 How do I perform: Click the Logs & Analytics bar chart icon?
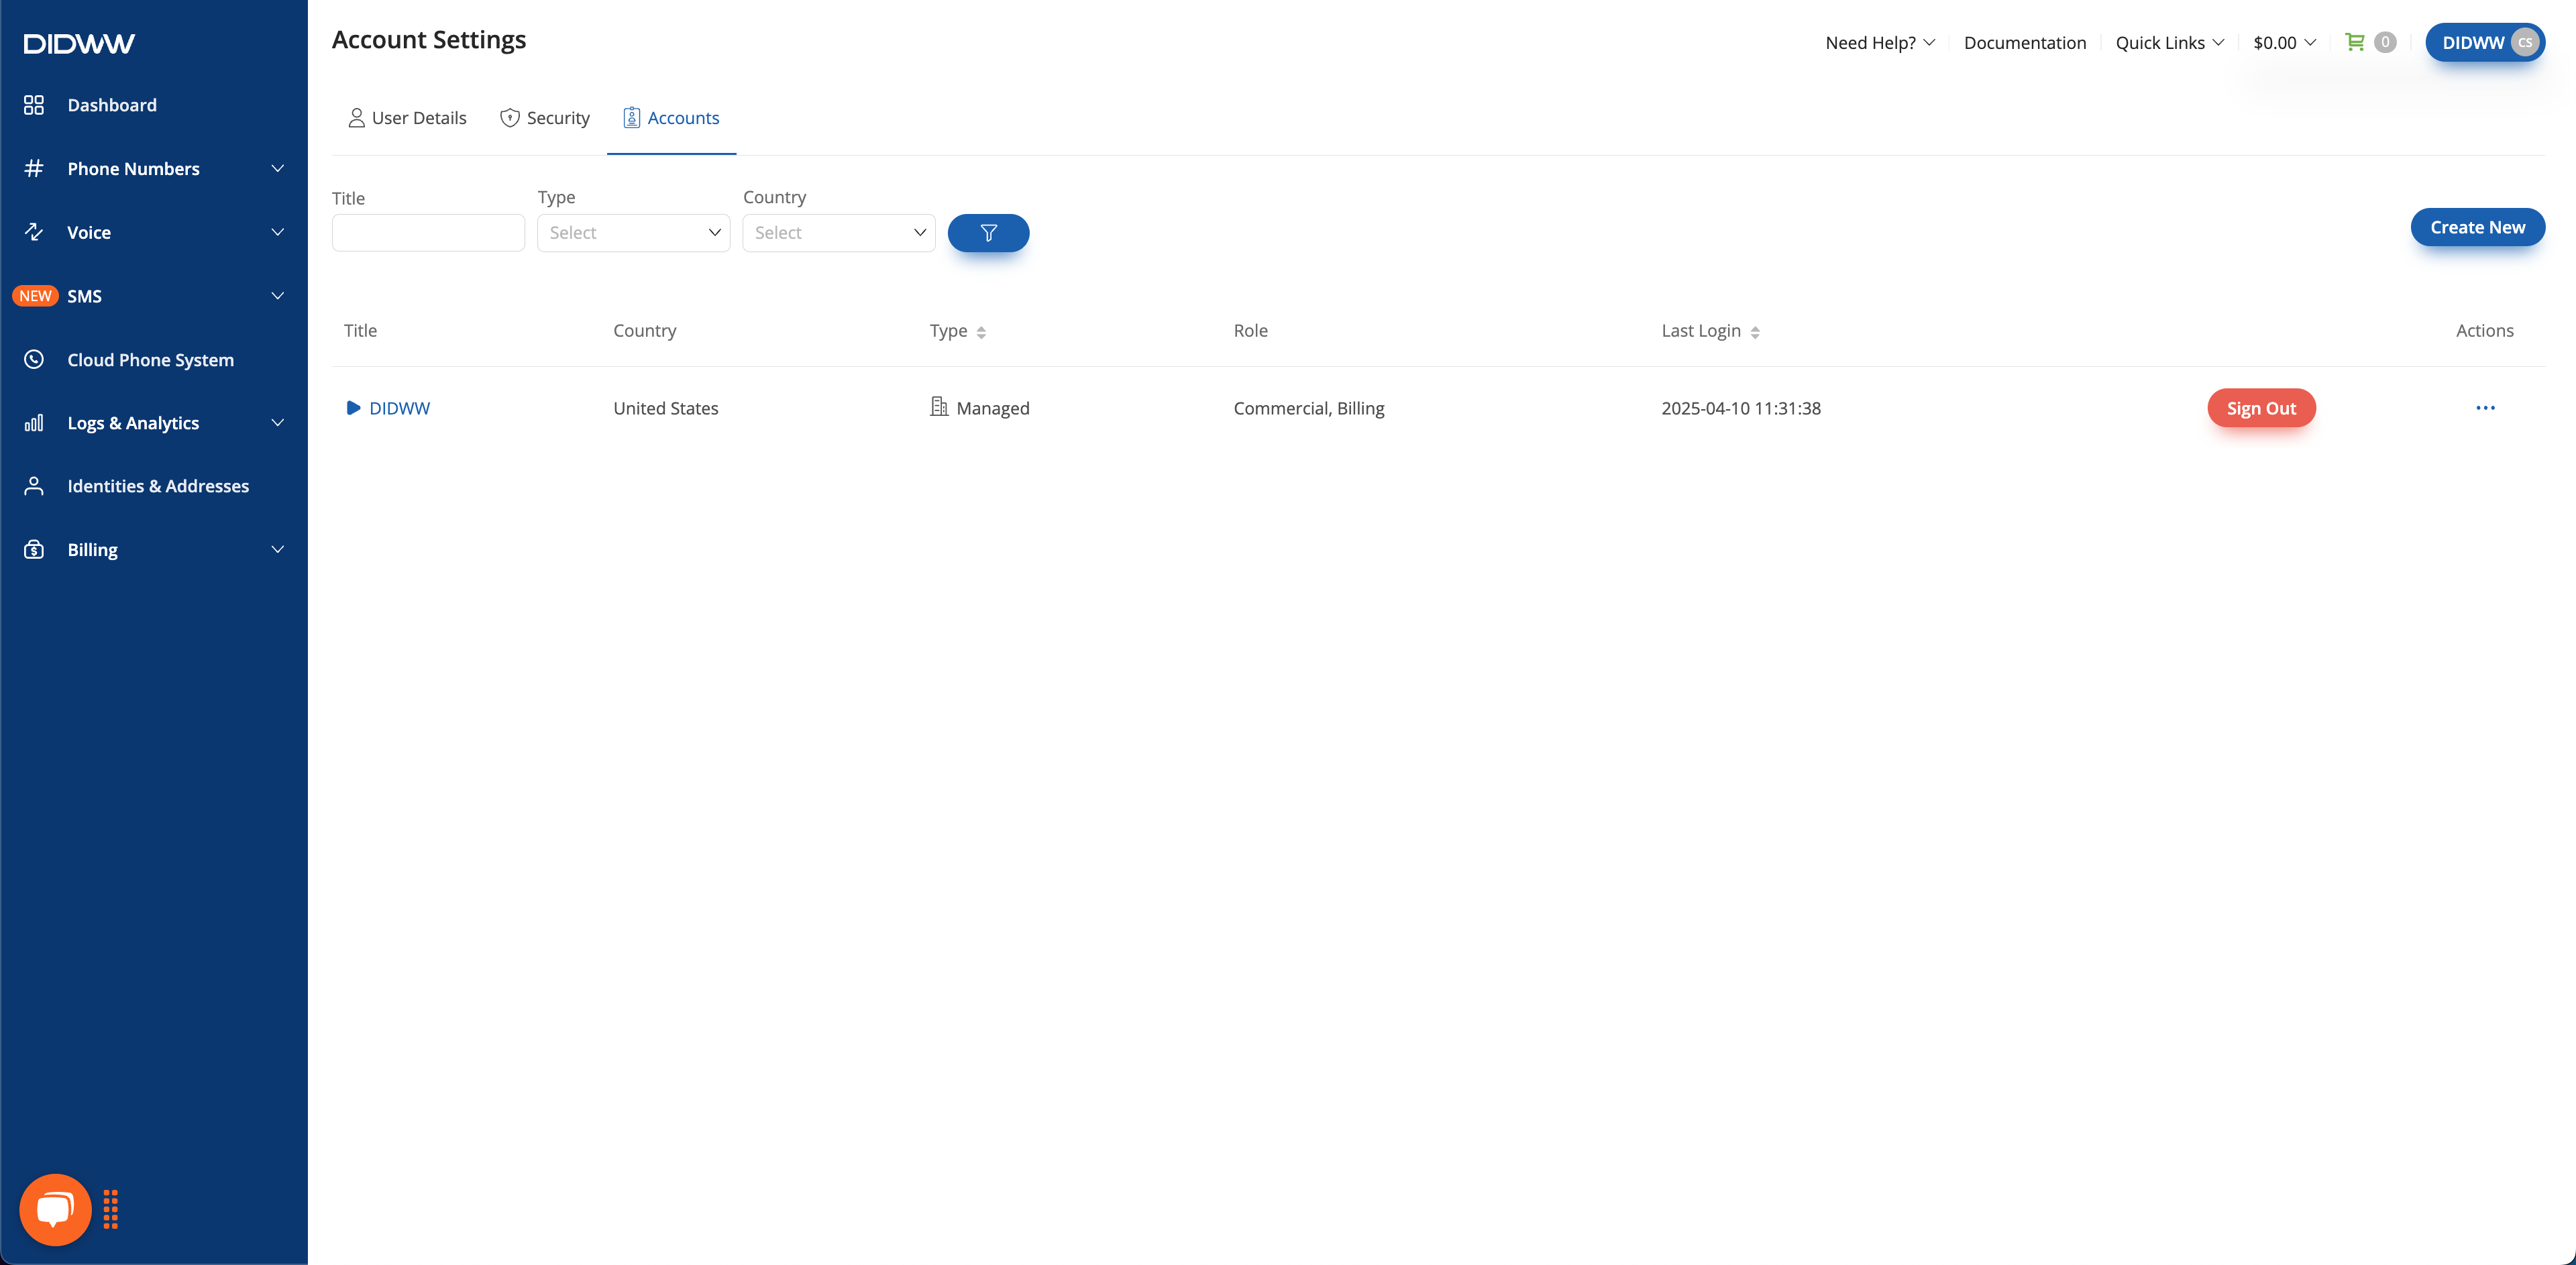click(x=34, y=423)
